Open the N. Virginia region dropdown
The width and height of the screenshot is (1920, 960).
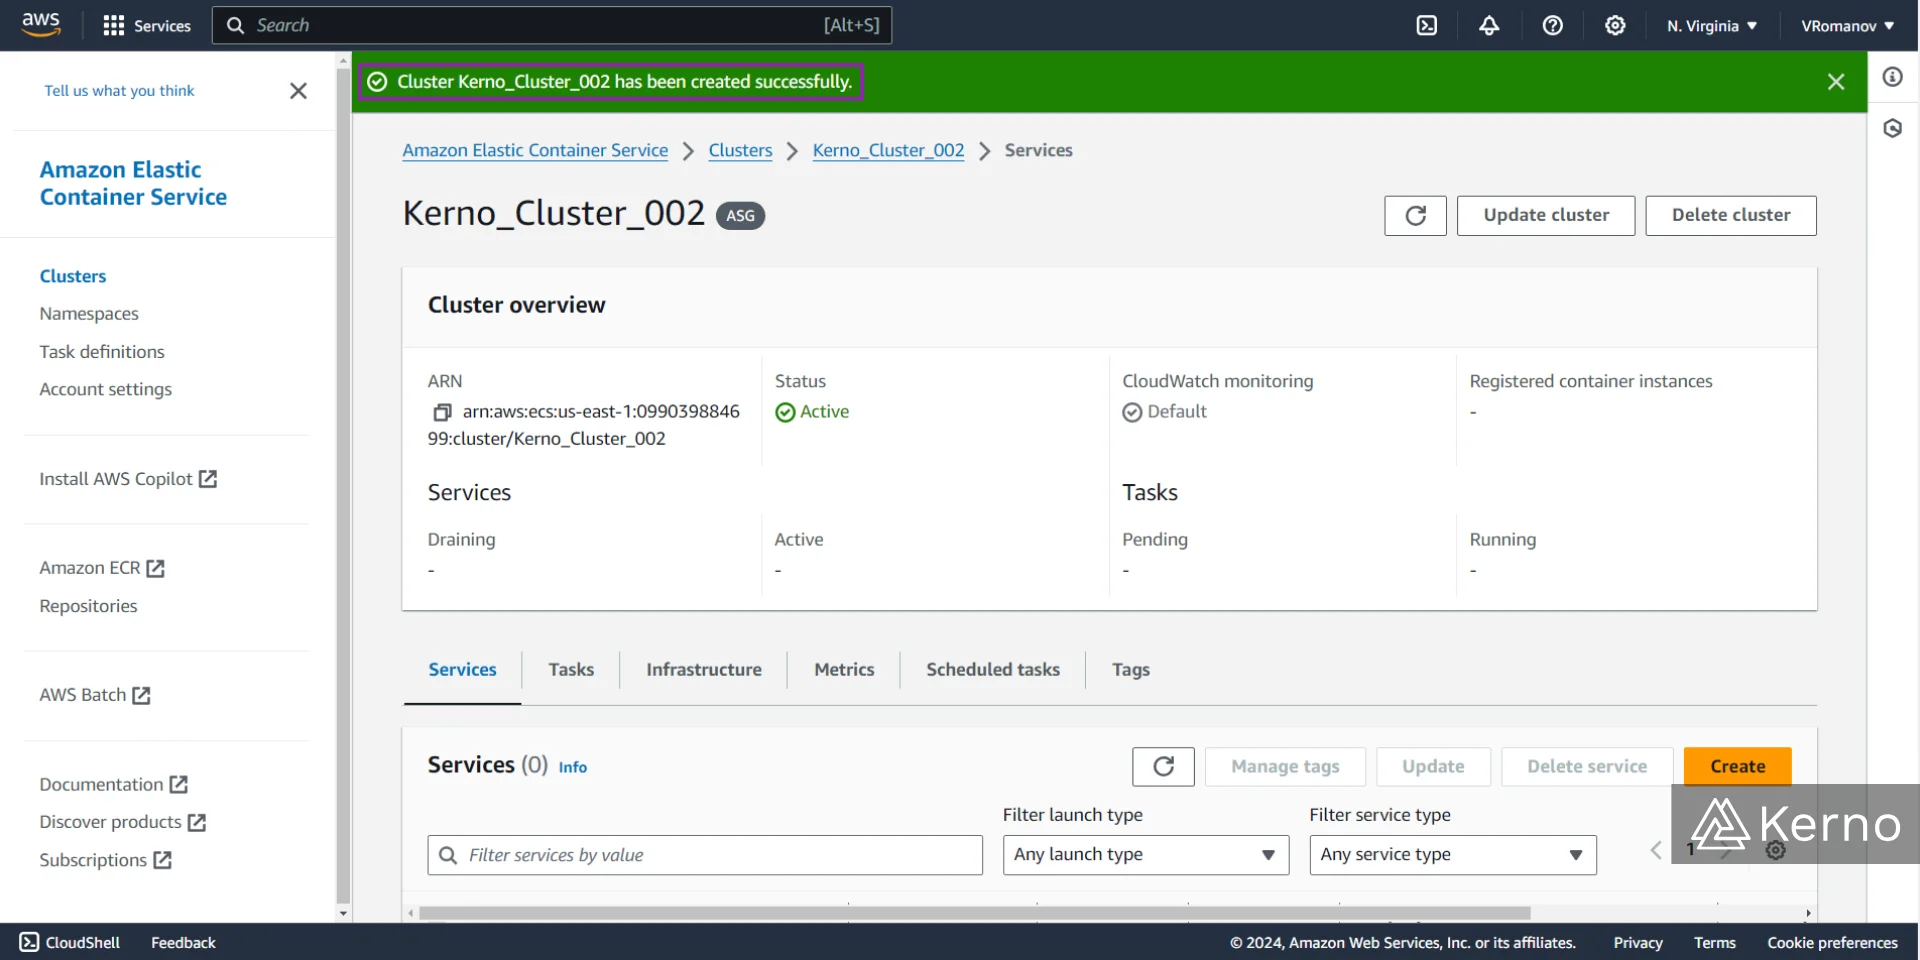click(1711, 26)
